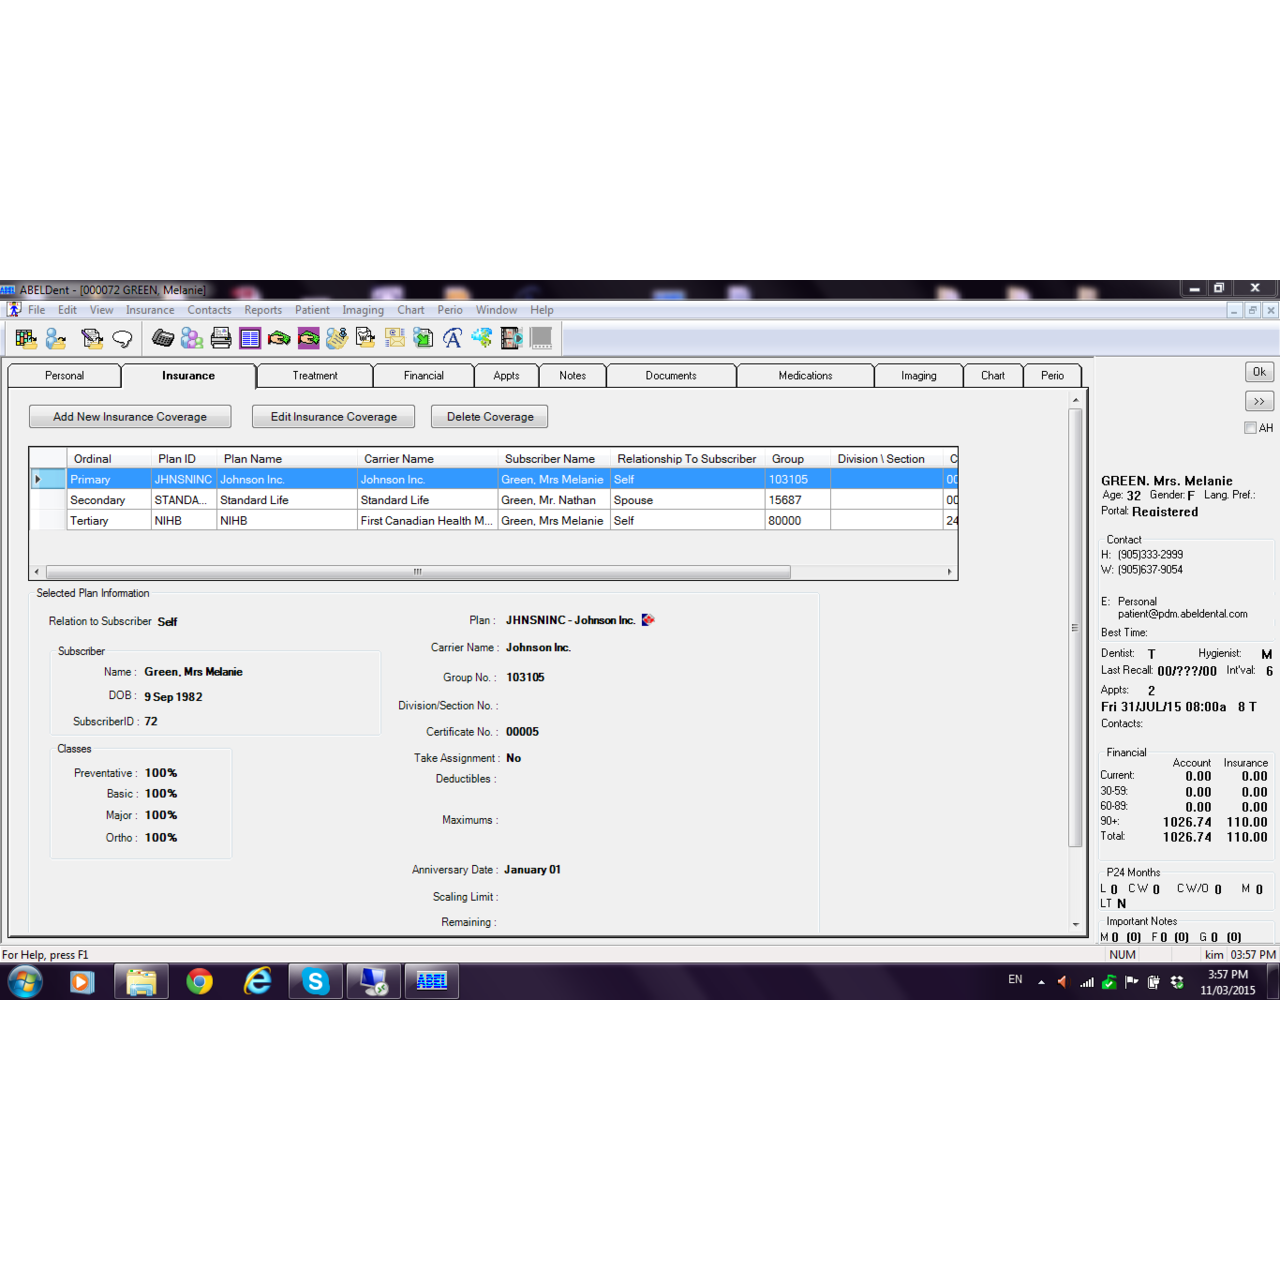This screenshot has height=1280, width=1280.
Task: Click Add New Insurance Coverage button
Action: click(x=130, y=417)
